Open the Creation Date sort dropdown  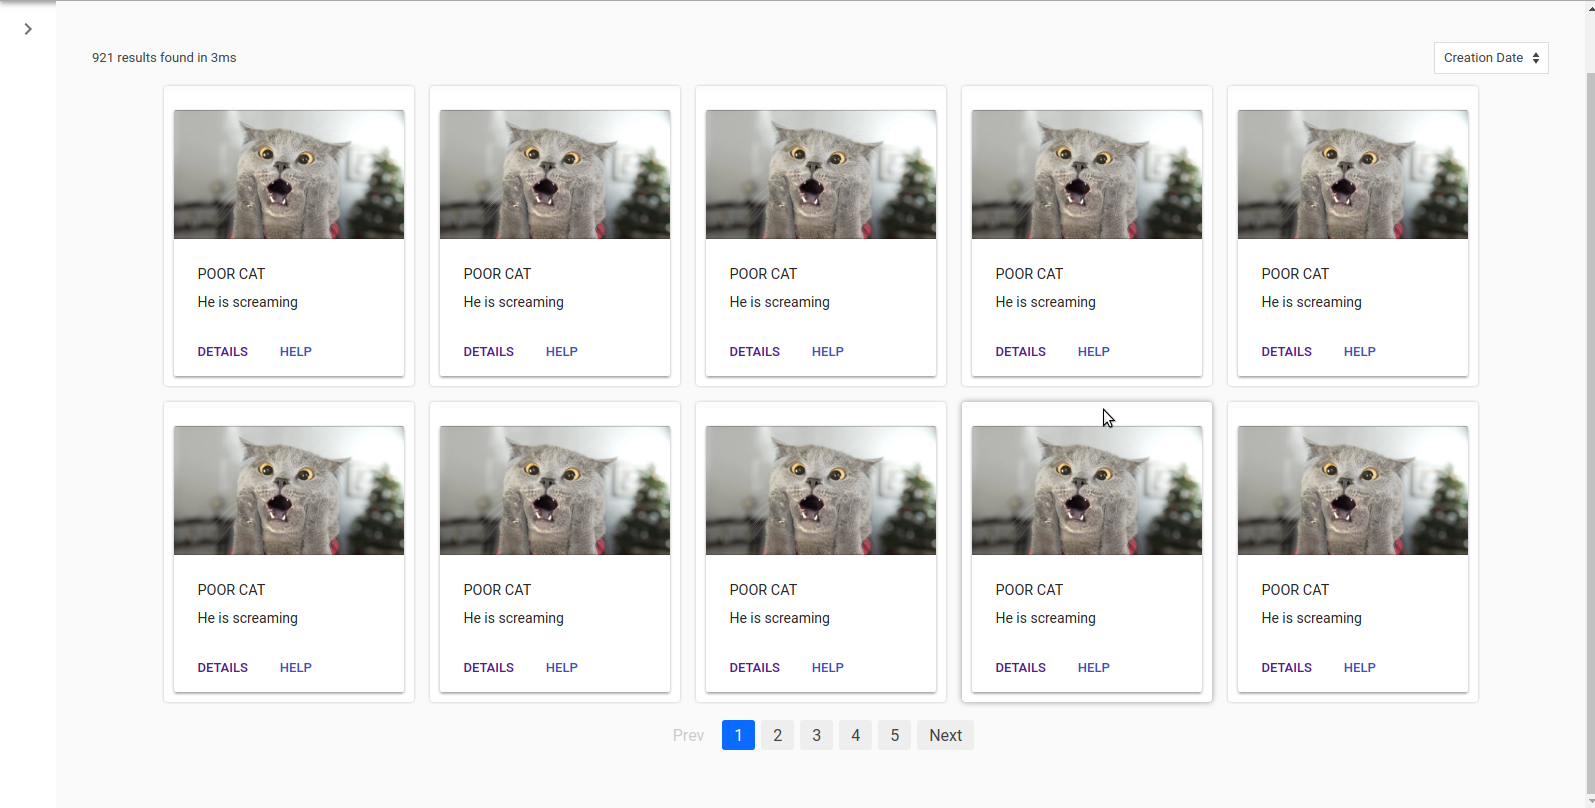1491,58
